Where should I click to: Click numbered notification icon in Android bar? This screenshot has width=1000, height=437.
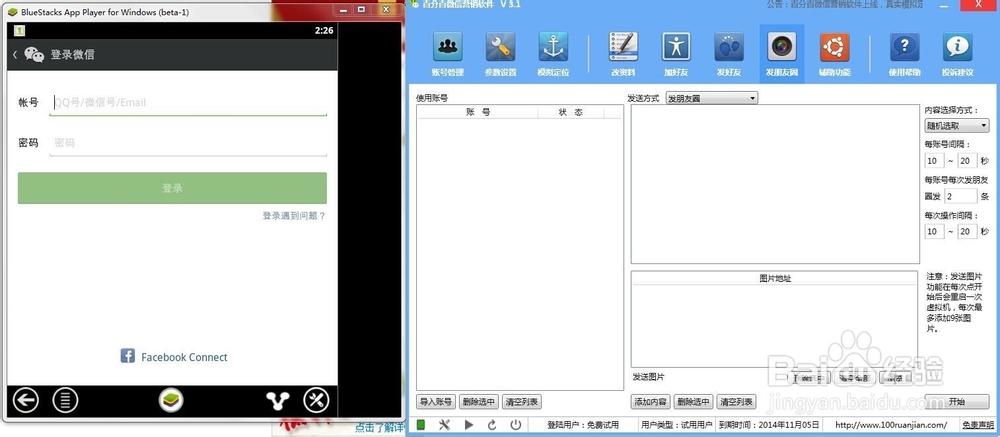point(19,30)
